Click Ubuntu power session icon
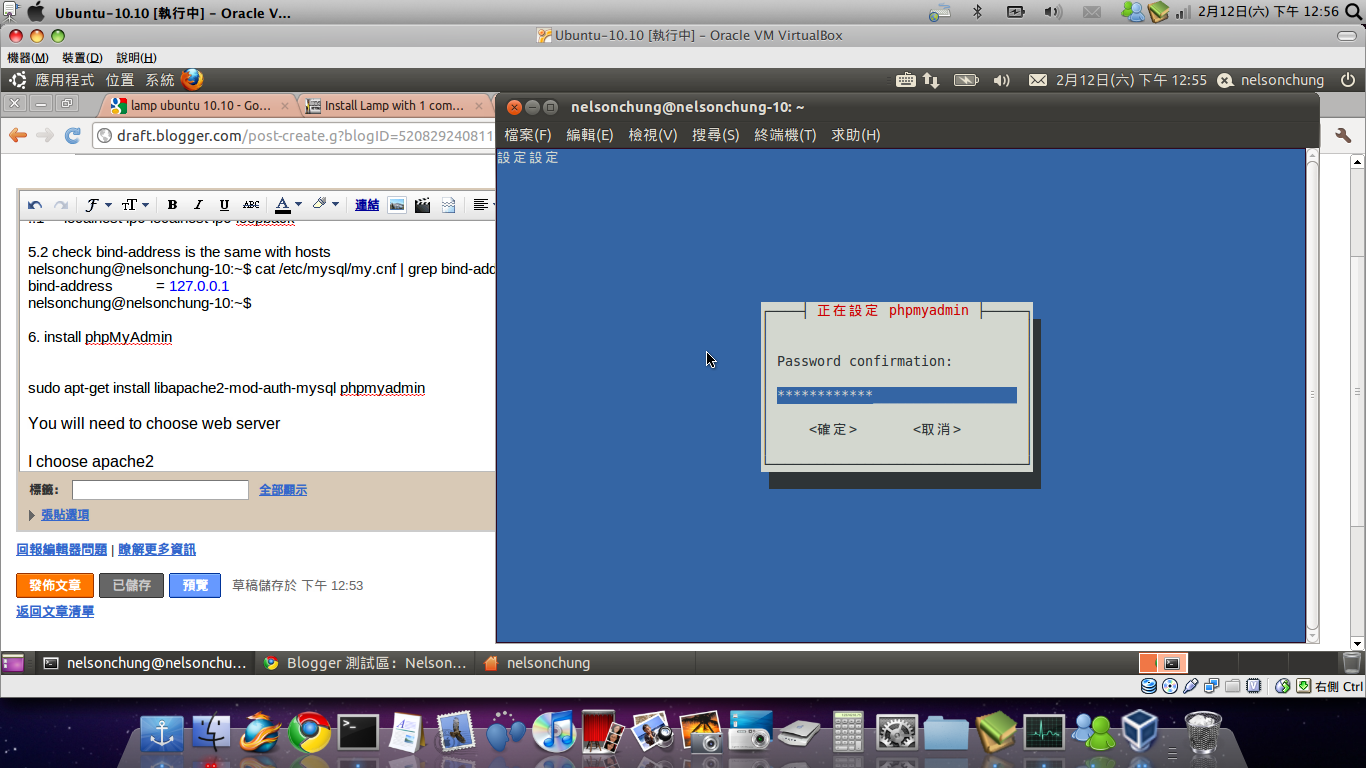The image size is (1366, 768). [1349, 80]
